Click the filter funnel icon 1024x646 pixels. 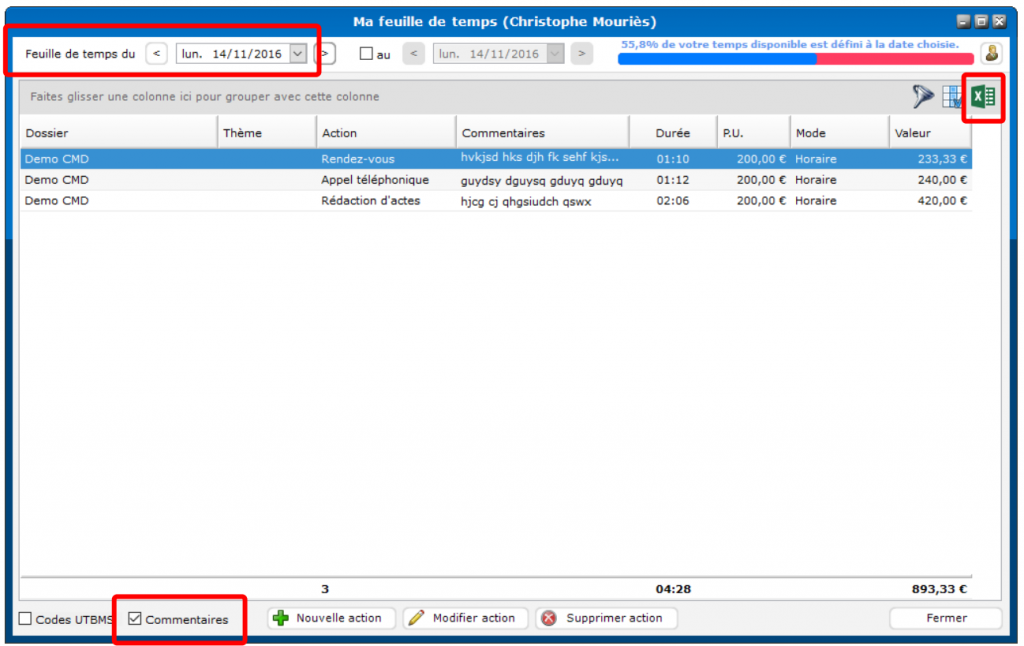tap(921, 97)
